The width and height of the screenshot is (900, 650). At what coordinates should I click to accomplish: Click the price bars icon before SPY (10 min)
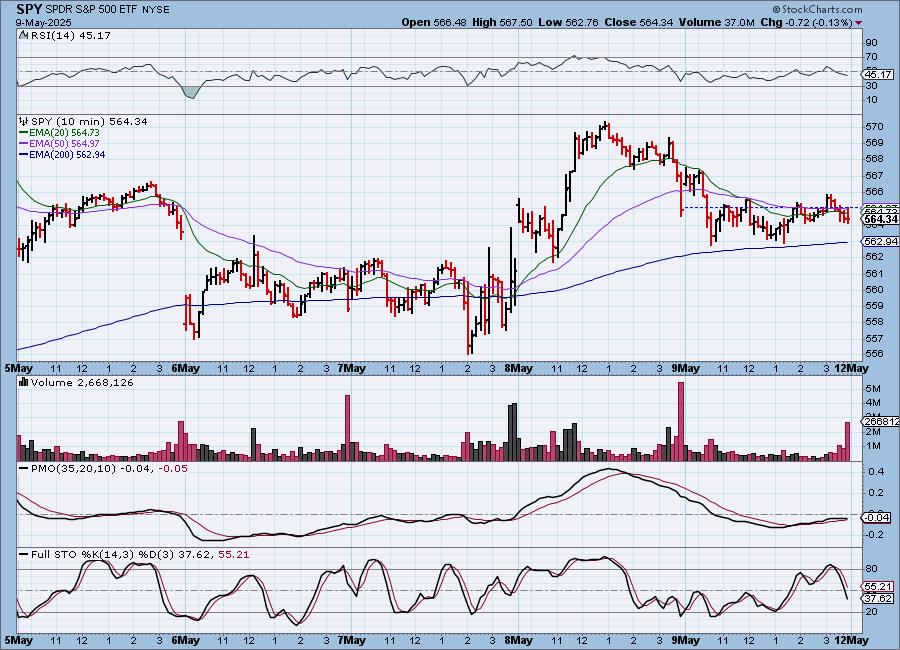tap(24, 121)
